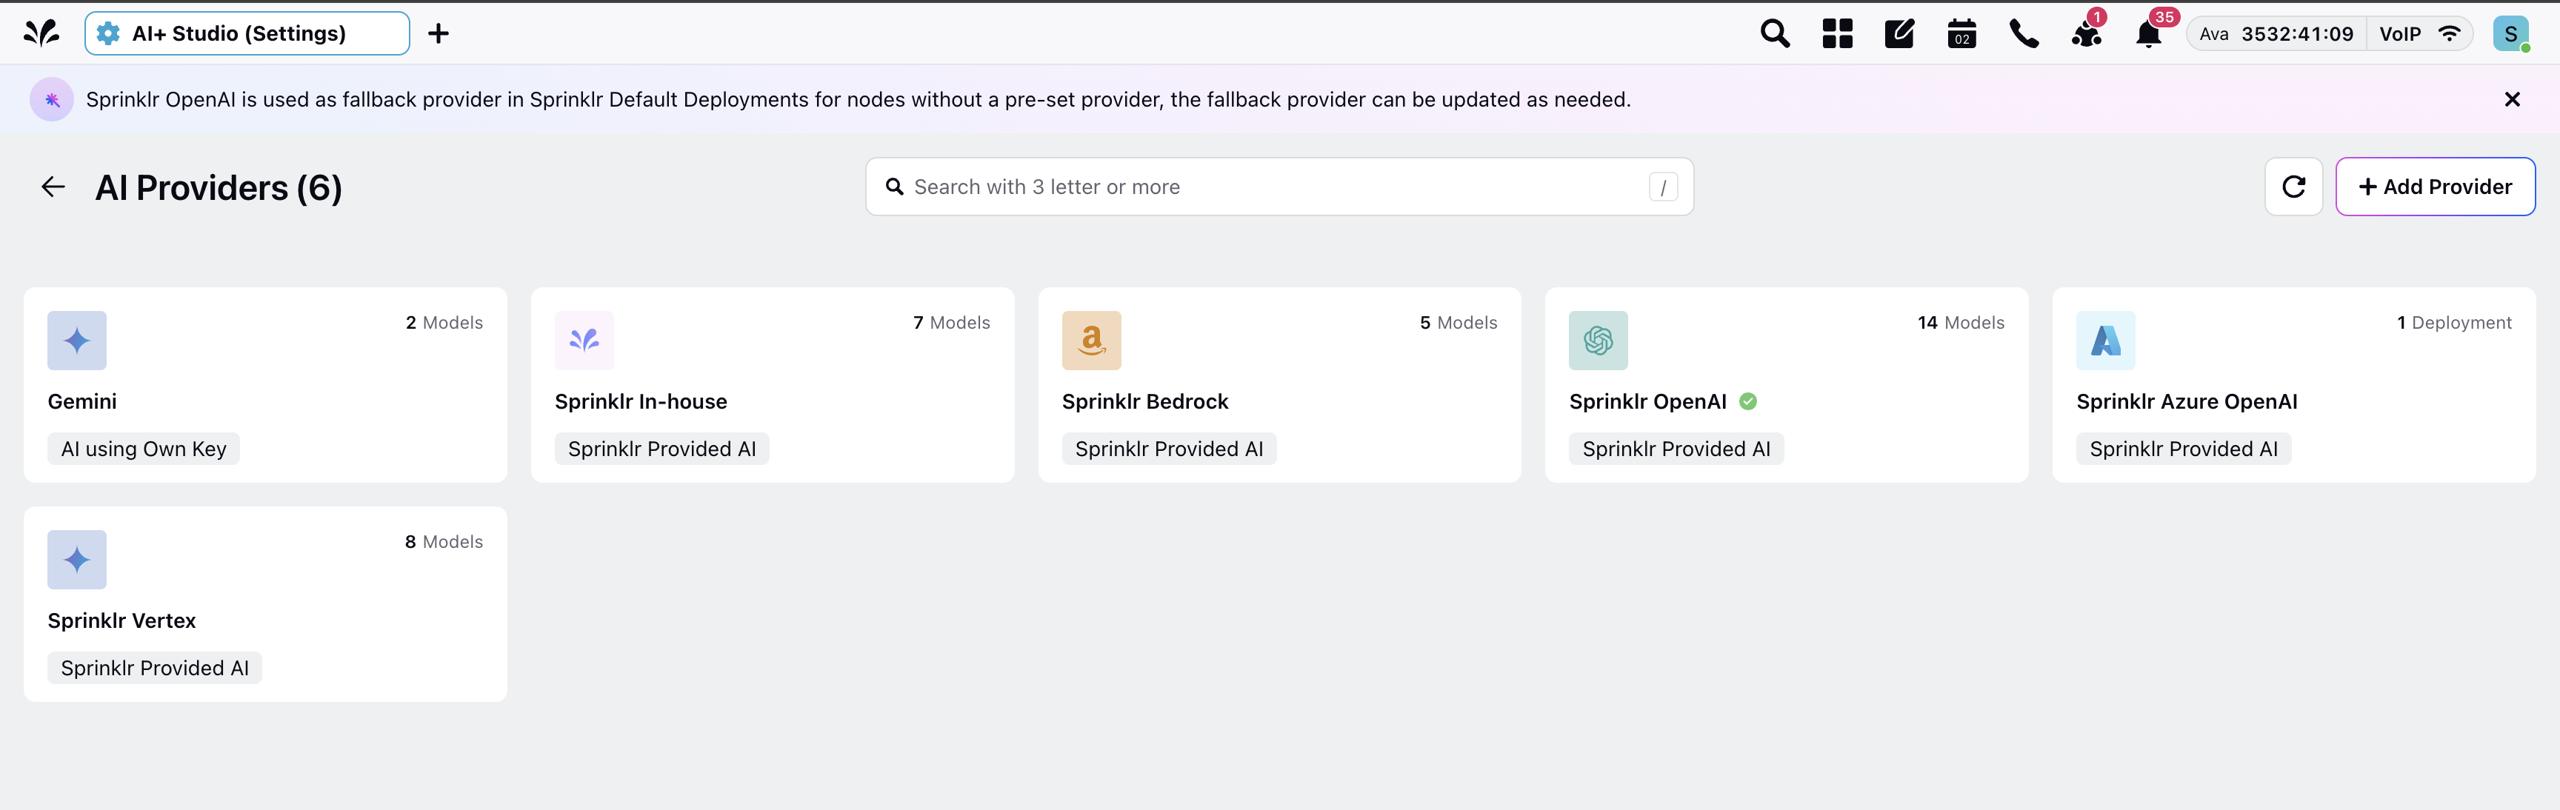Viewport: 2560px width, 810px height.
Task: Open global search magnifier icon
Action: [x=1775, y=33]
